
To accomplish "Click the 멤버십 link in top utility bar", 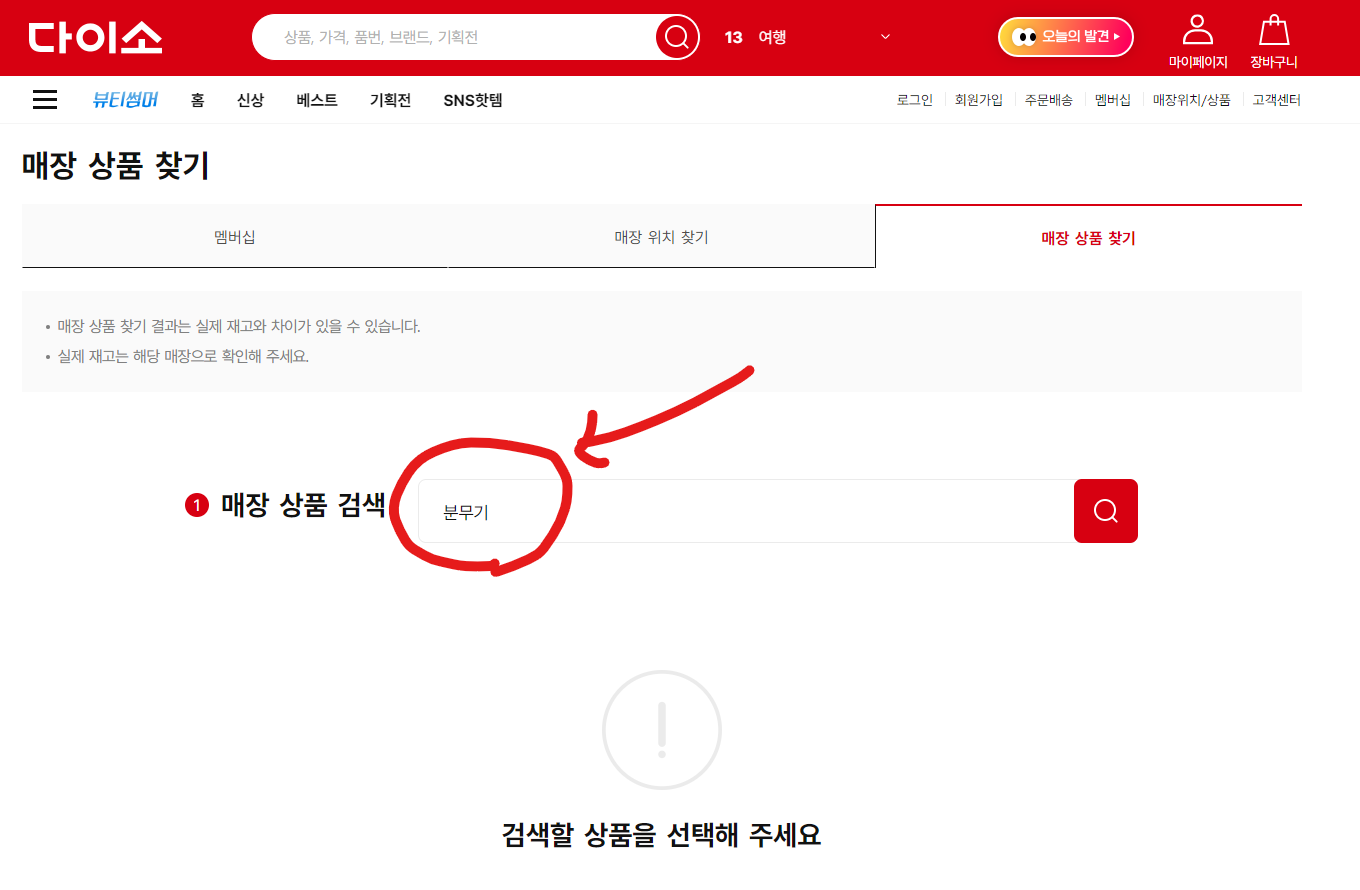I will tap(1113, 100).
